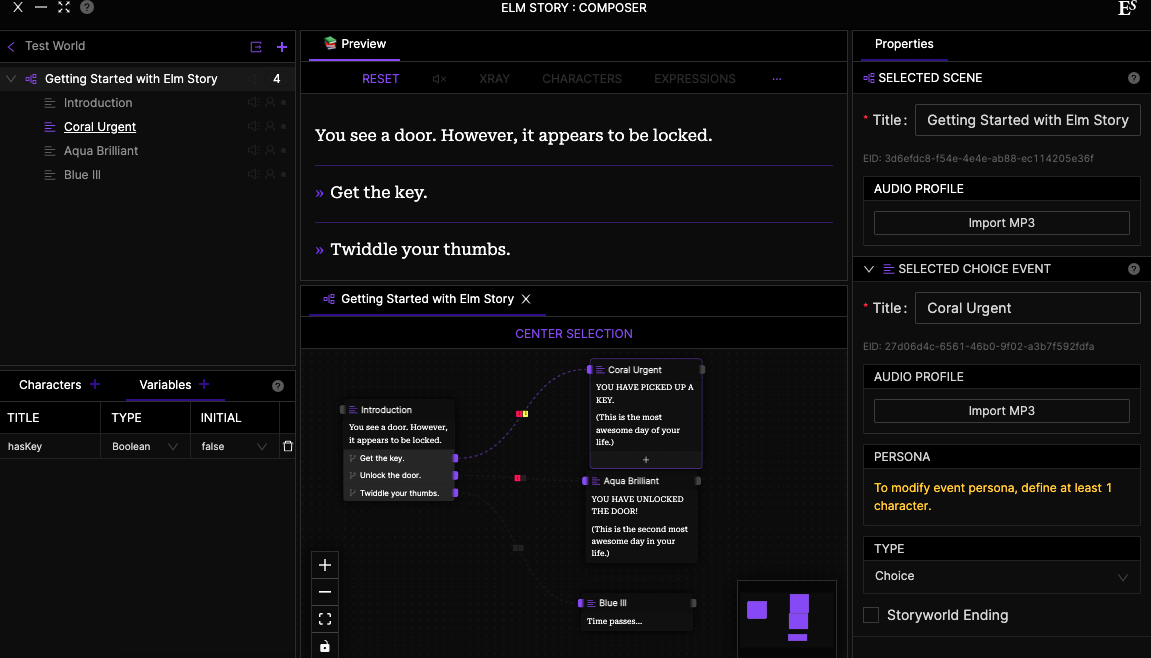Click the export world icon beside Test World

click(x=256, y=47)
